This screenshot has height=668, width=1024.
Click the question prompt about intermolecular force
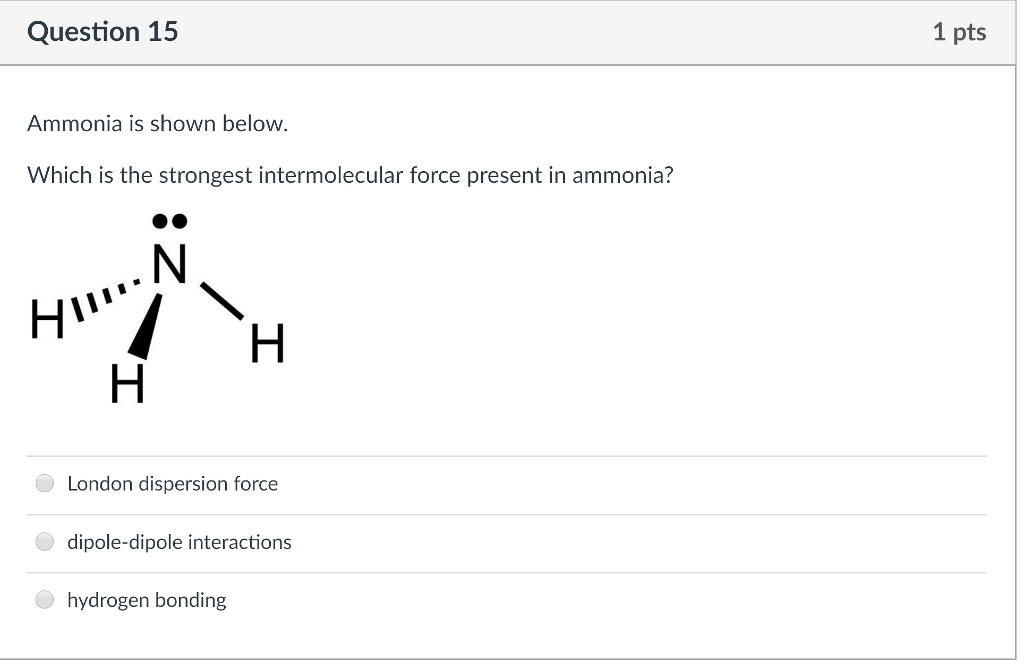click(x=350, y=175)
